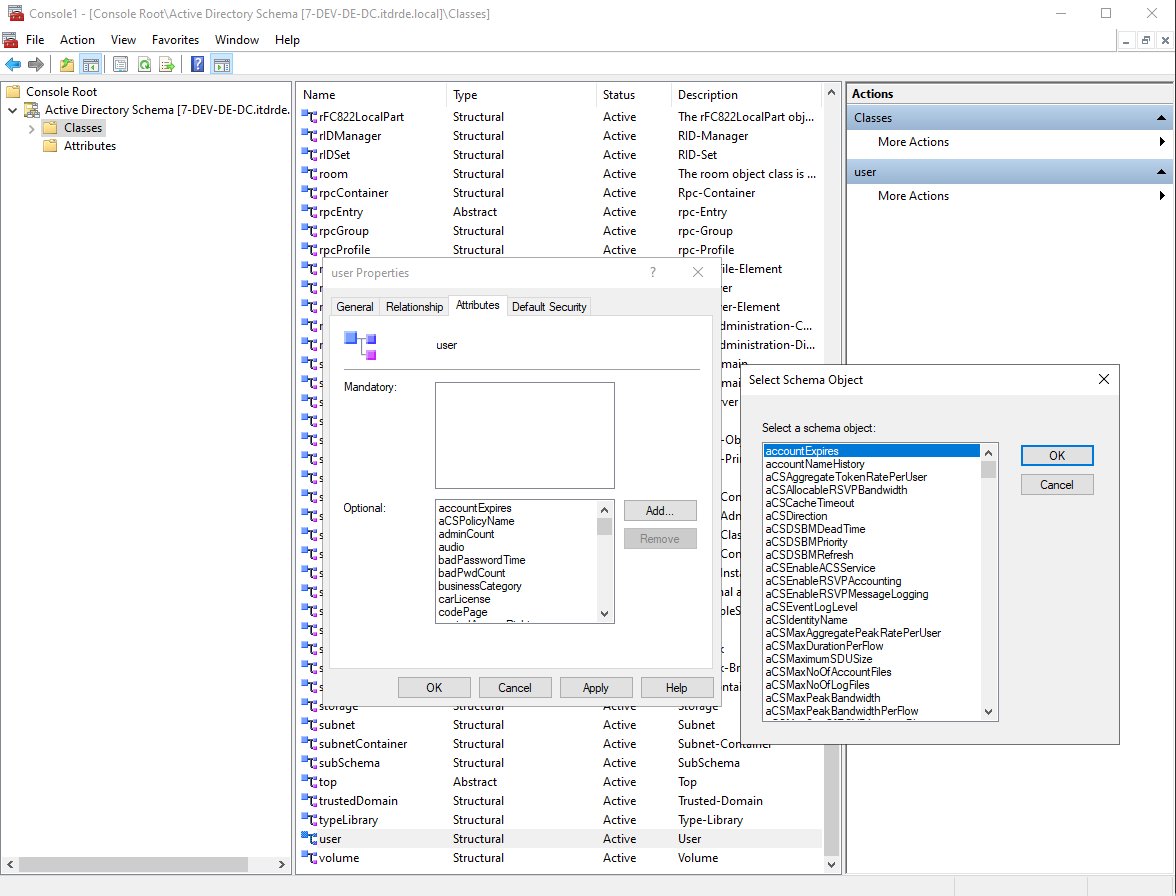Click the class icon beside typeLibrary
This screenshot has height=896, width=1176.
coord(309,820)
